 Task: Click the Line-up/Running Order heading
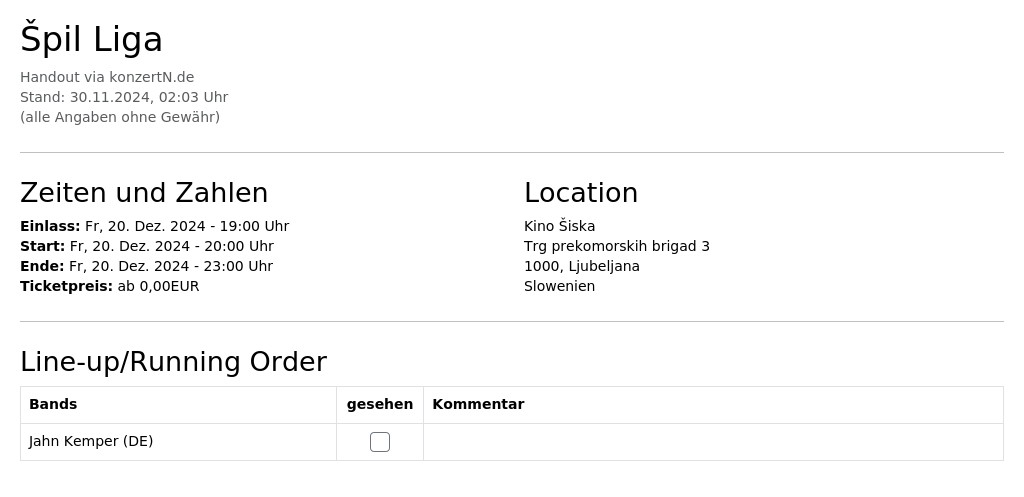(173, 362)
